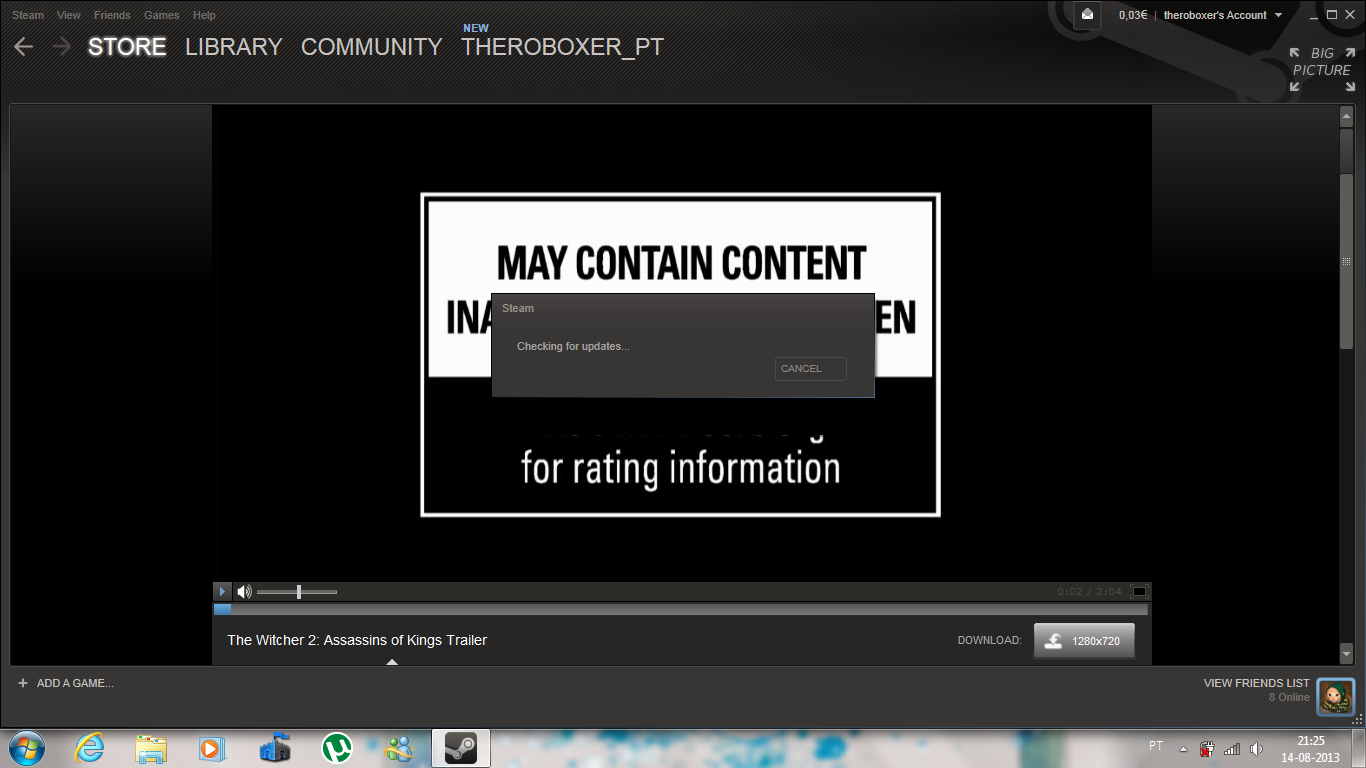The width and height of the screenshot is (1366, 768).
Task: Open the system volume tray icon
Action: tap(1256, 749)
